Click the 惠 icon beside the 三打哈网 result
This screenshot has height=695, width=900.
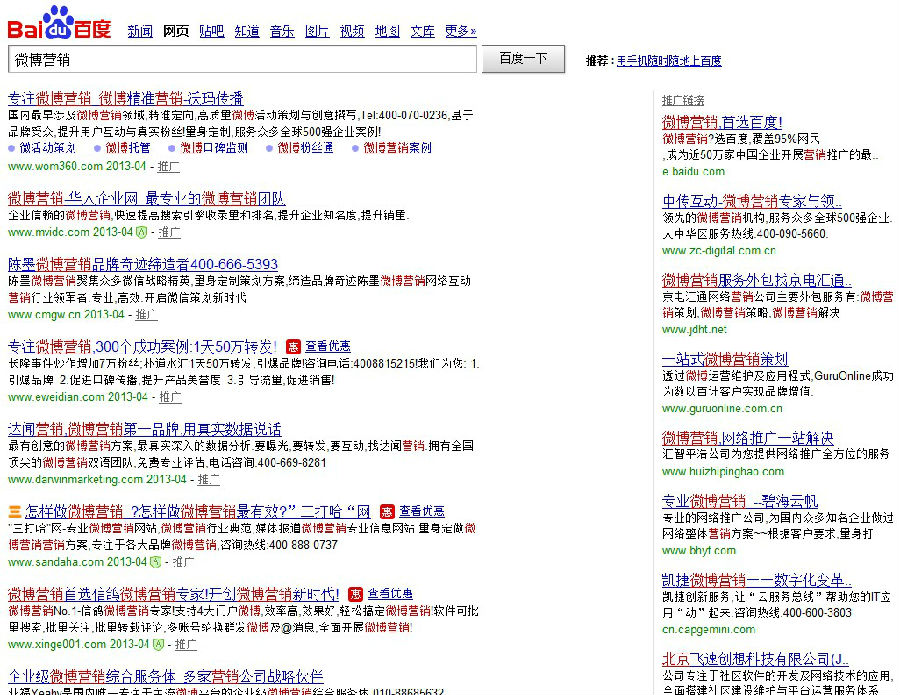[387, 511]
